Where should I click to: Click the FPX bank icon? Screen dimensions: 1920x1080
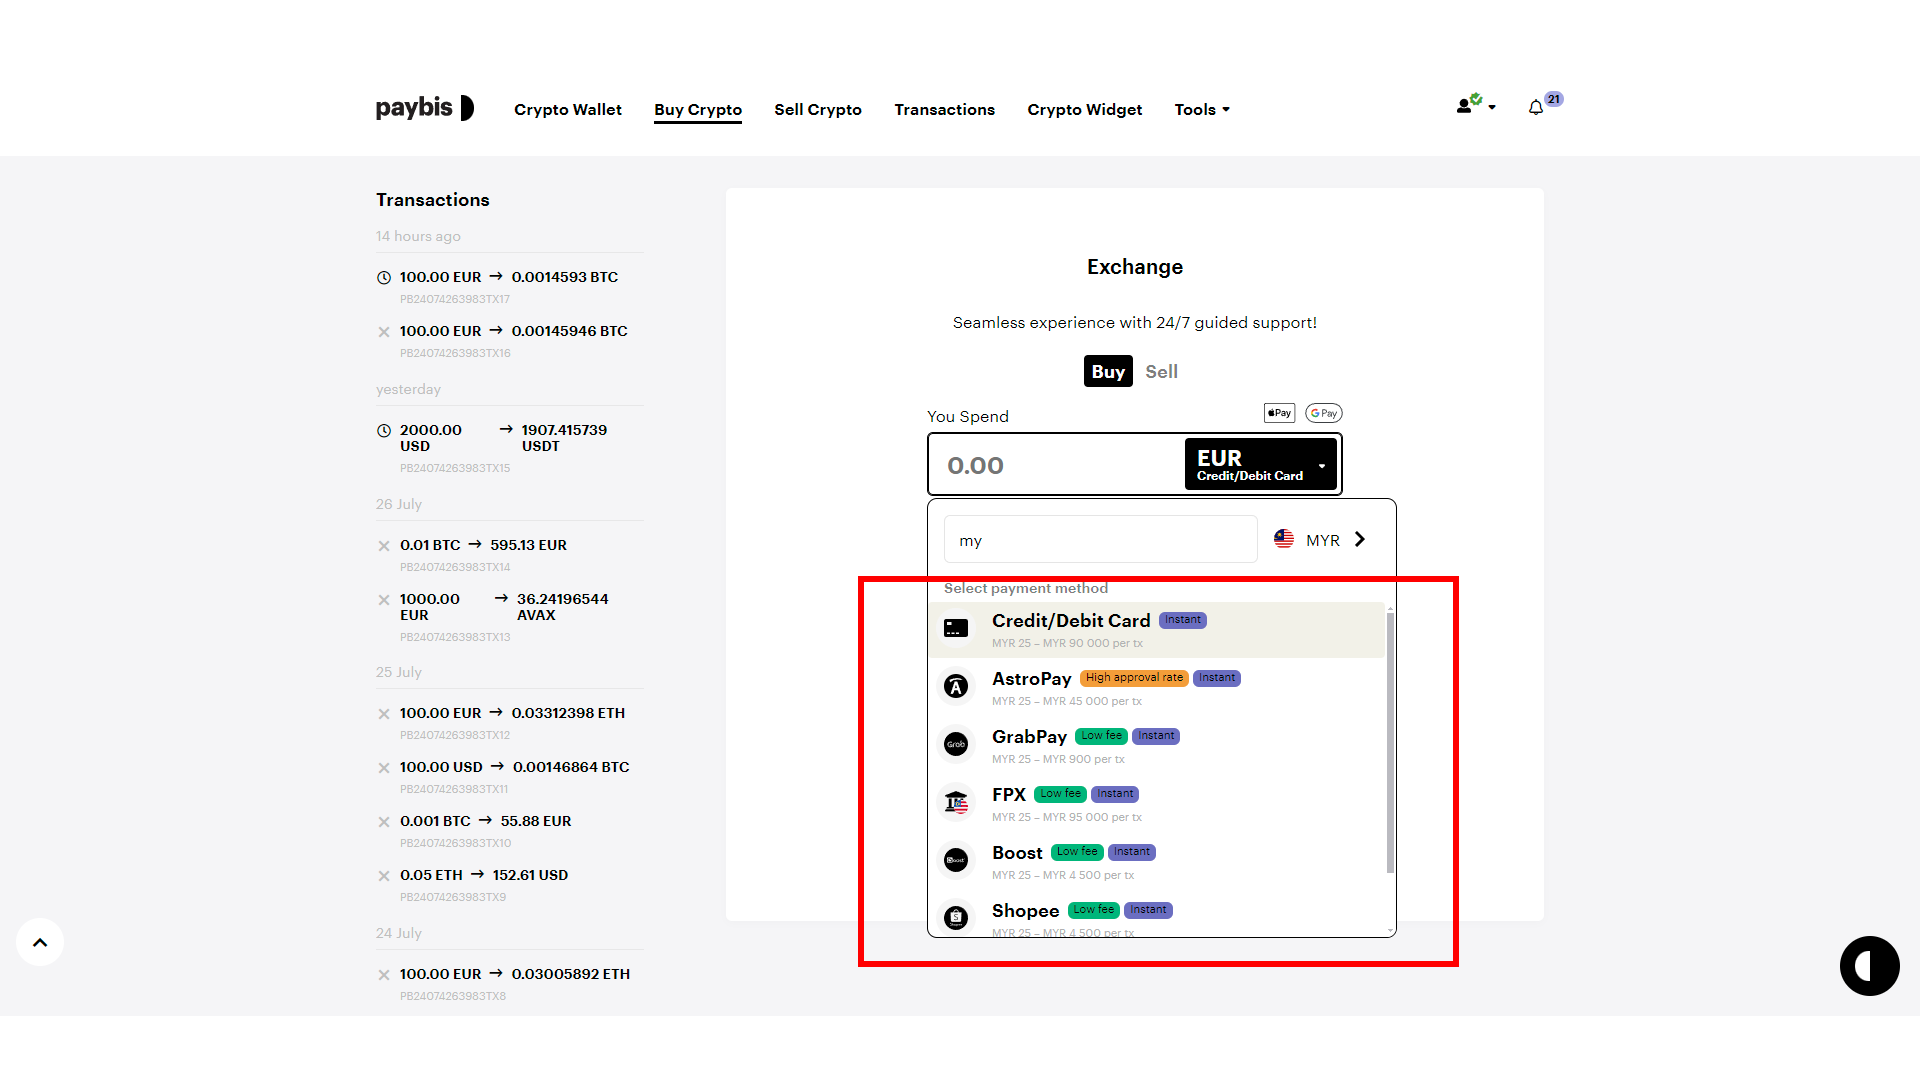(x=956, y=803)
